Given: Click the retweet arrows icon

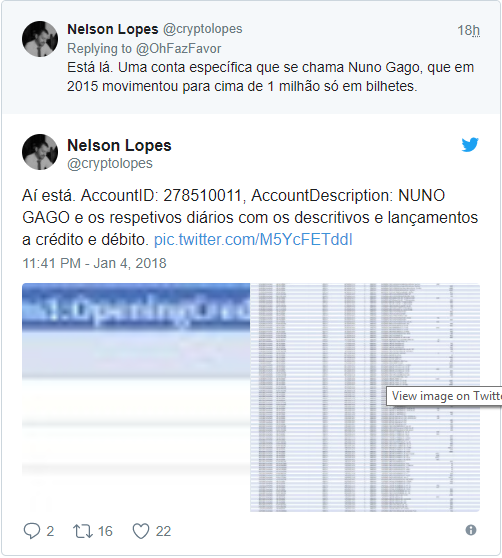Looking at the screenshot, I should pyautogui.click(x=83, y=531).
